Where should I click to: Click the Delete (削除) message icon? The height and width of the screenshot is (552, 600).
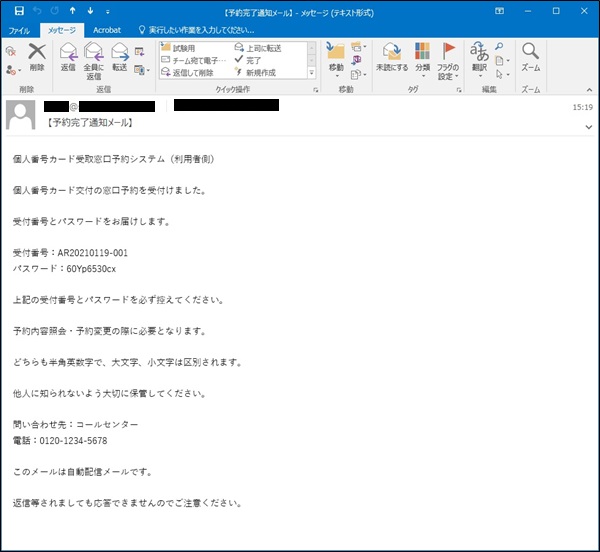pyautogui.click(x=37, y=57)
